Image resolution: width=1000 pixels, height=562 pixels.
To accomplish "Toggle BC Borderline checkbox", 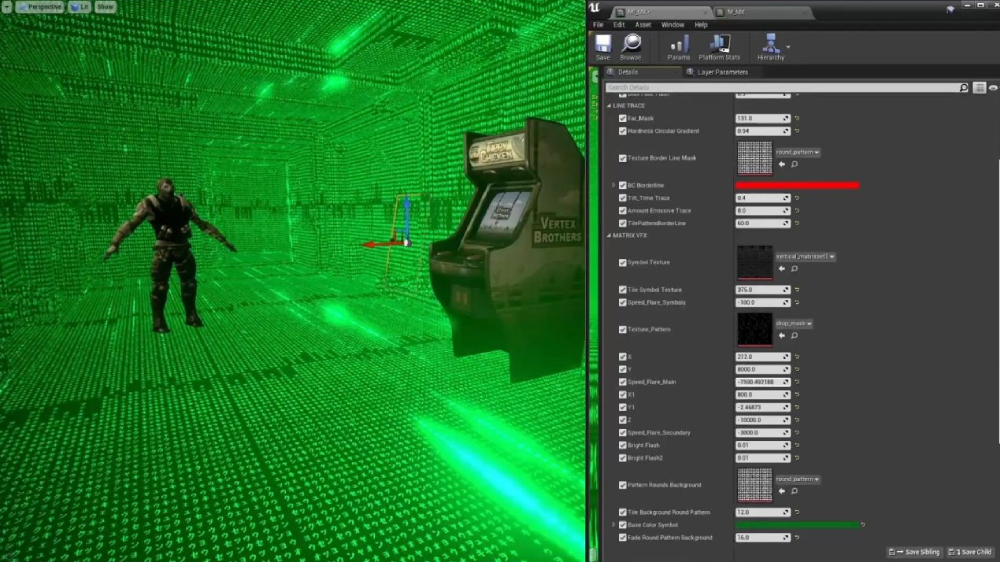I will [622, 186].
